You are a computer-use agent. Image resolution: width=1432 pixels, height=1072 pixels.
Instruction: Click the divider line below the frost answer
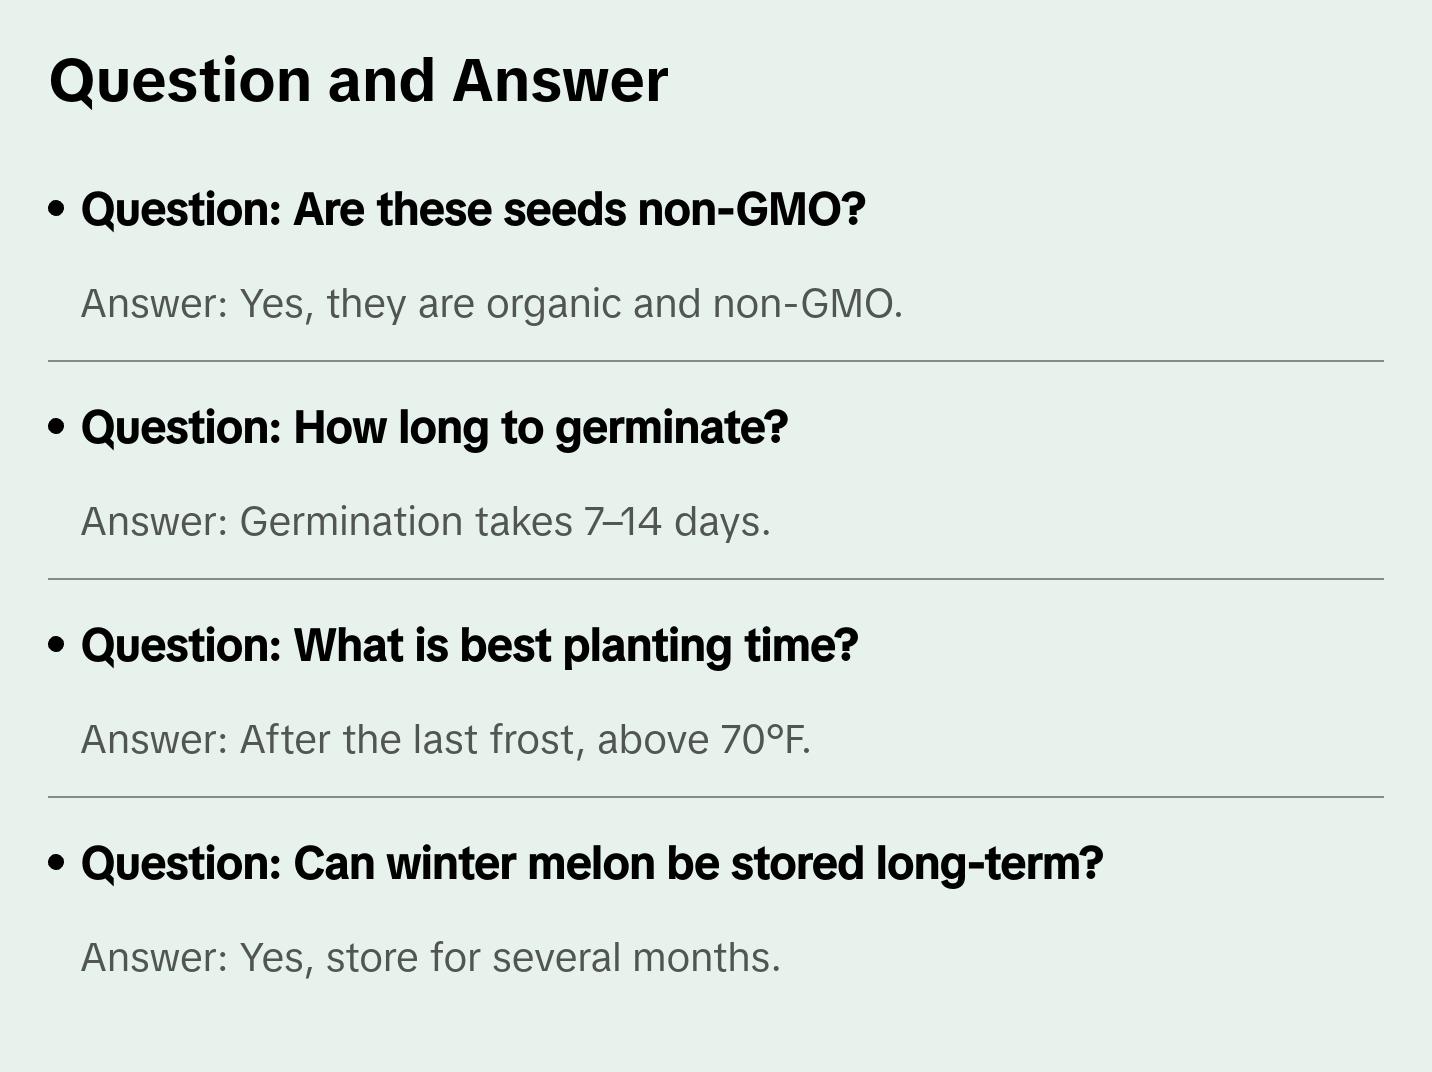coord(716,797)
